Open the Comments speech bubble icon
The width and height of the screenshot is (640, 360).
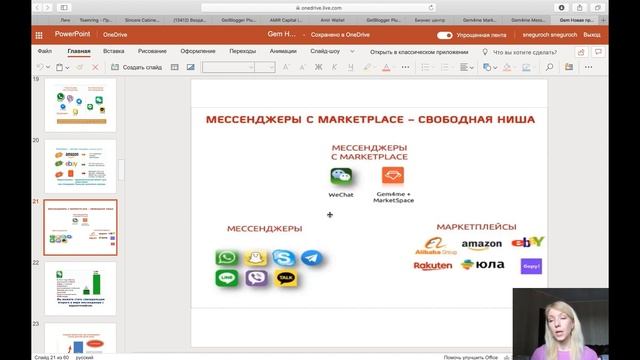(x=598, y=52)
